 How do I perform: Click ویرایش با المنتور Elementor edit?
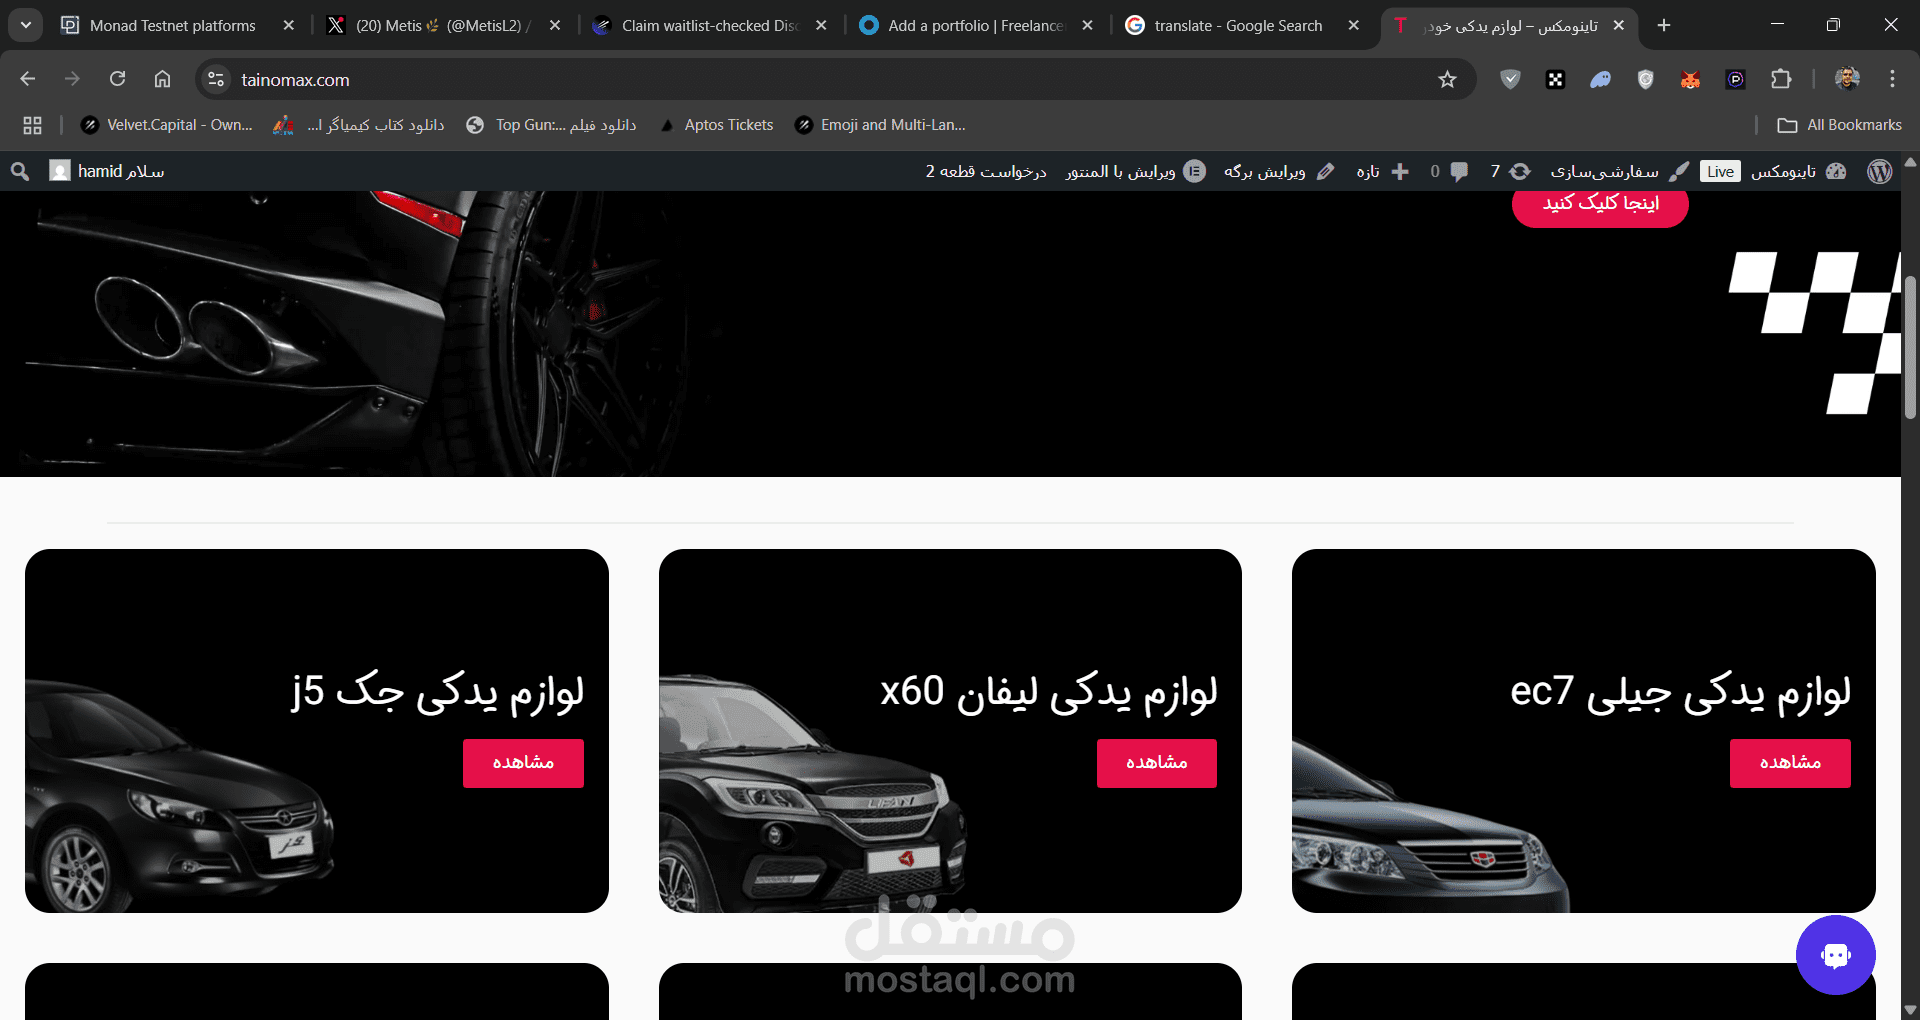click(x=1135, y=171)
